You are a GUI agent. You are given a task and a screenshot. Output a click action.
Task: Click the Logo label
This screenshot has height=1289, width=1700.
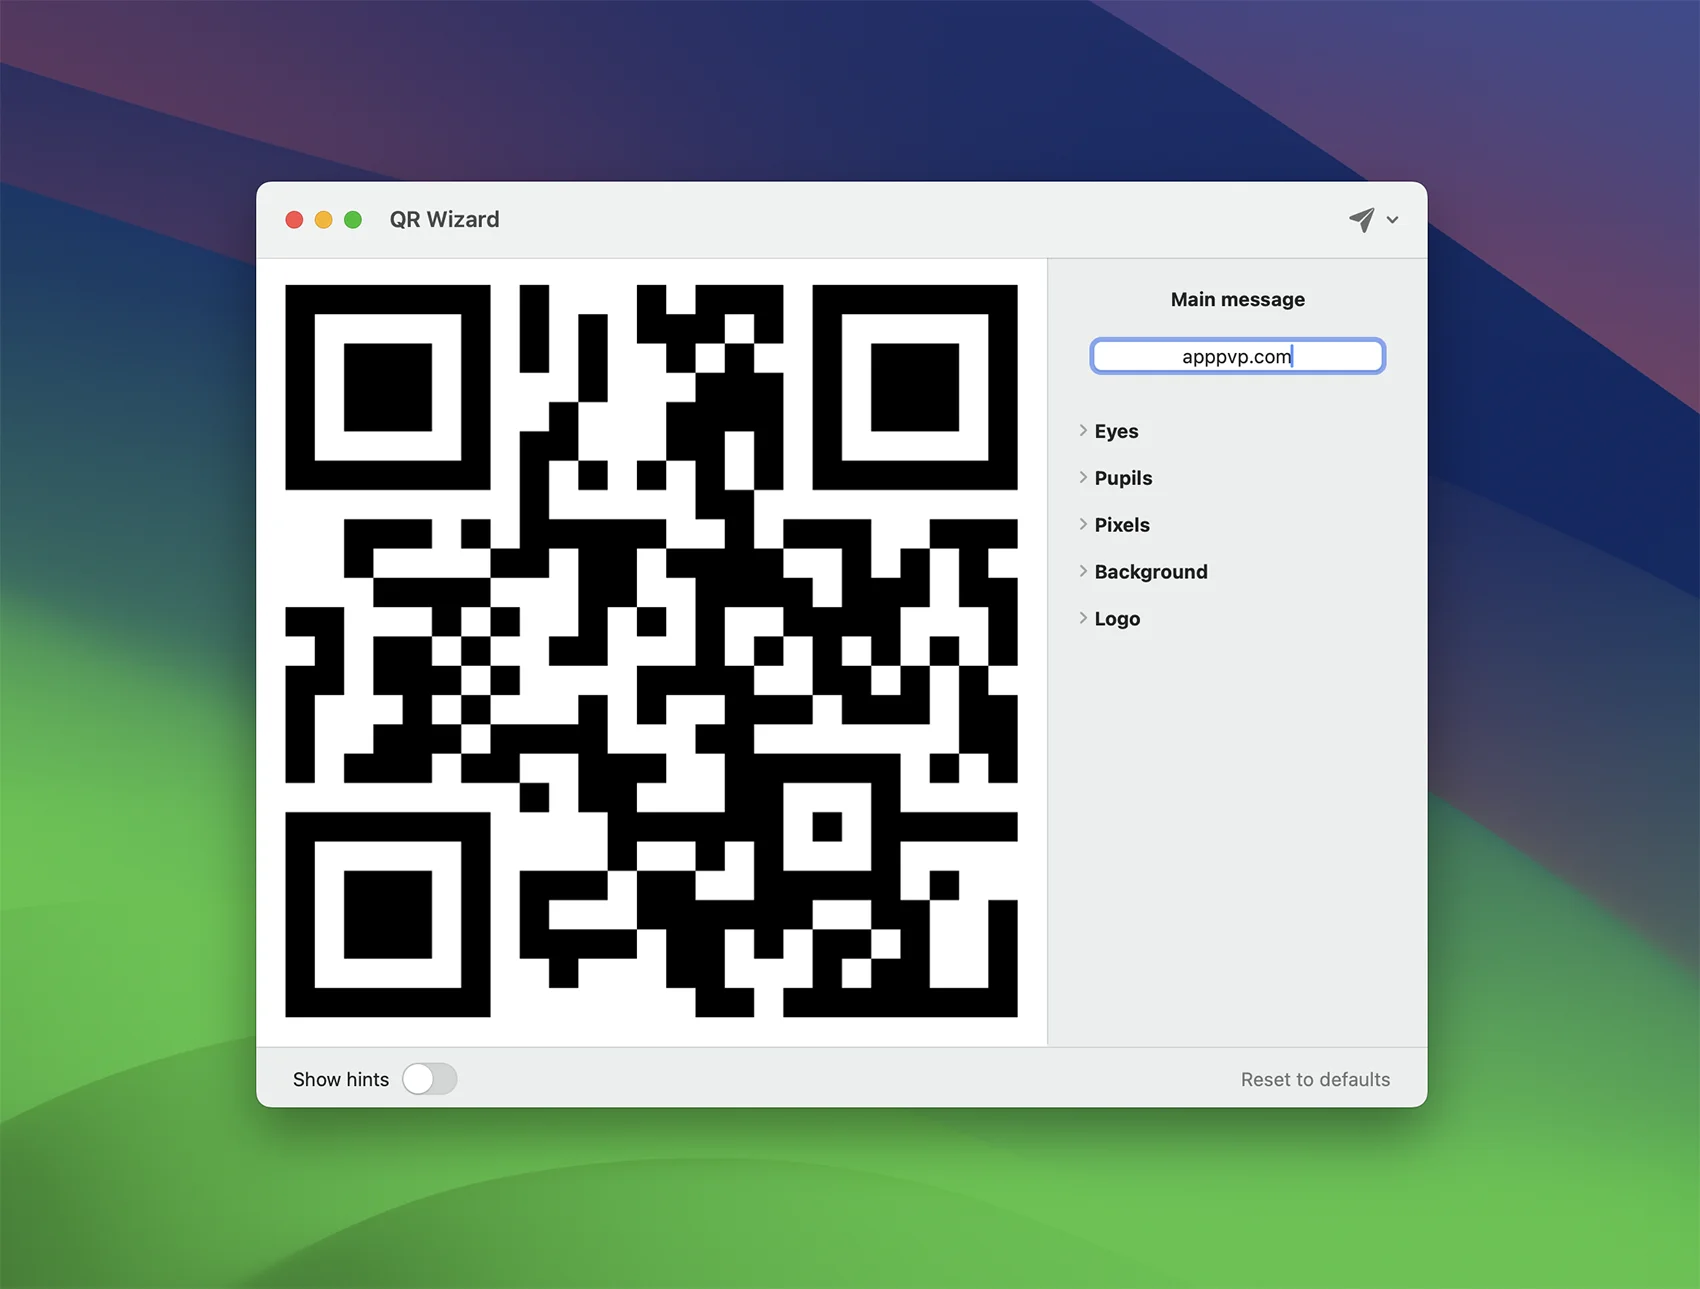coord(1117,619)
